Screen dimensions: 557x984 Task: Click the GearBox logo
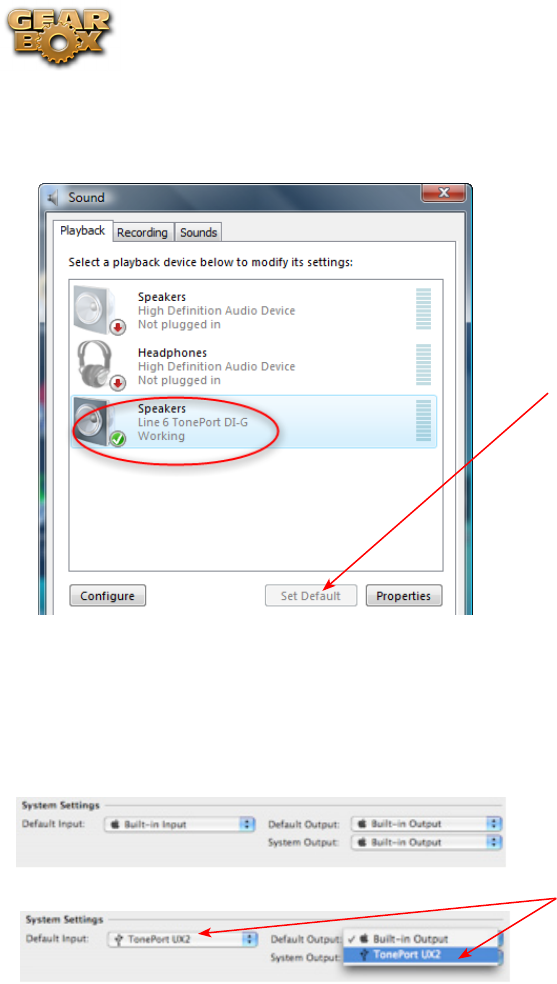coord(60,36)
